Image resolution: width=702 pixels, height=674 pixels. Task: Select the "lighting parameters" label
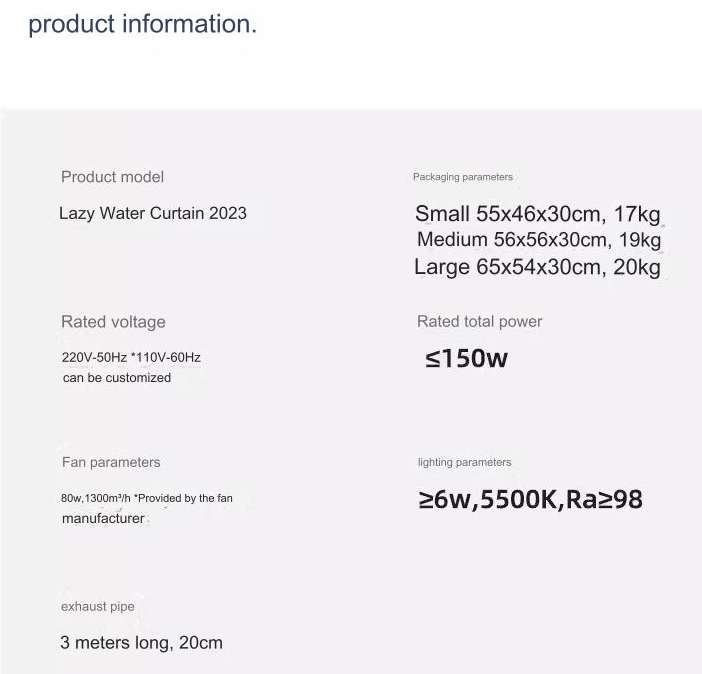pyautogui.click(x=464, y=462)
